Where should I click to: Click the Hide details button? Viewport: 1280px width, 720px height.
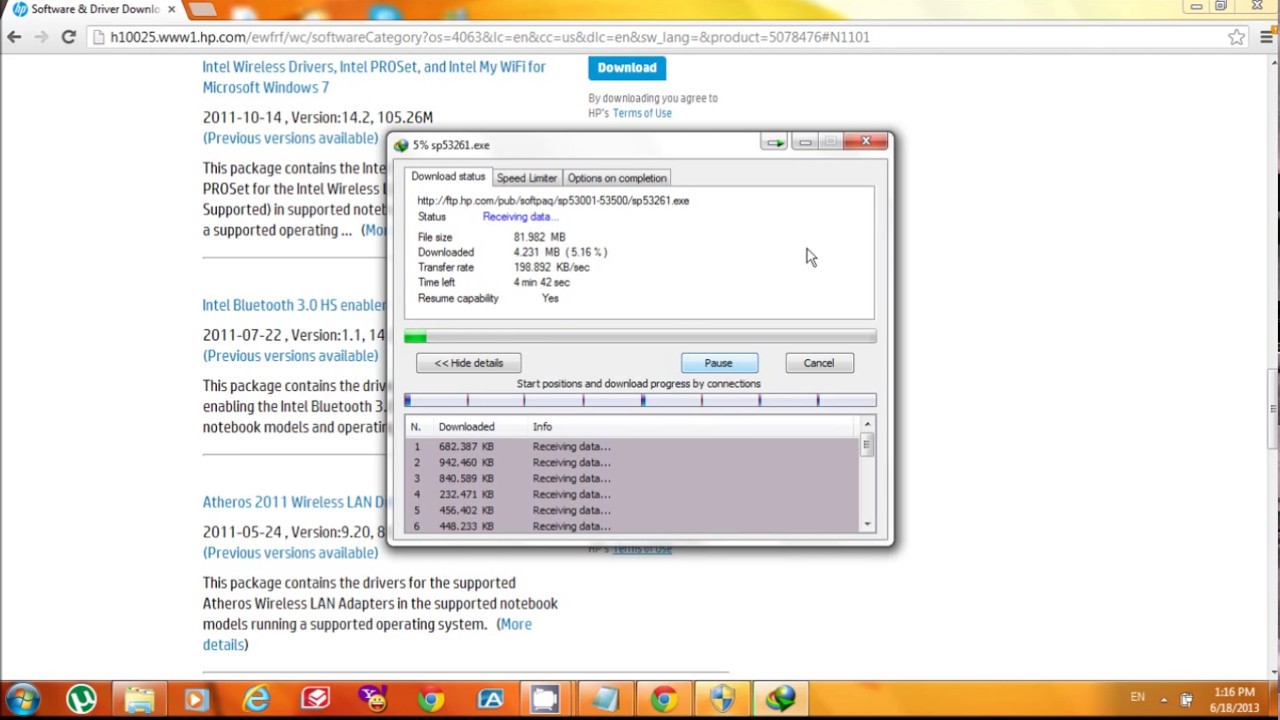[x=469, y=363]
